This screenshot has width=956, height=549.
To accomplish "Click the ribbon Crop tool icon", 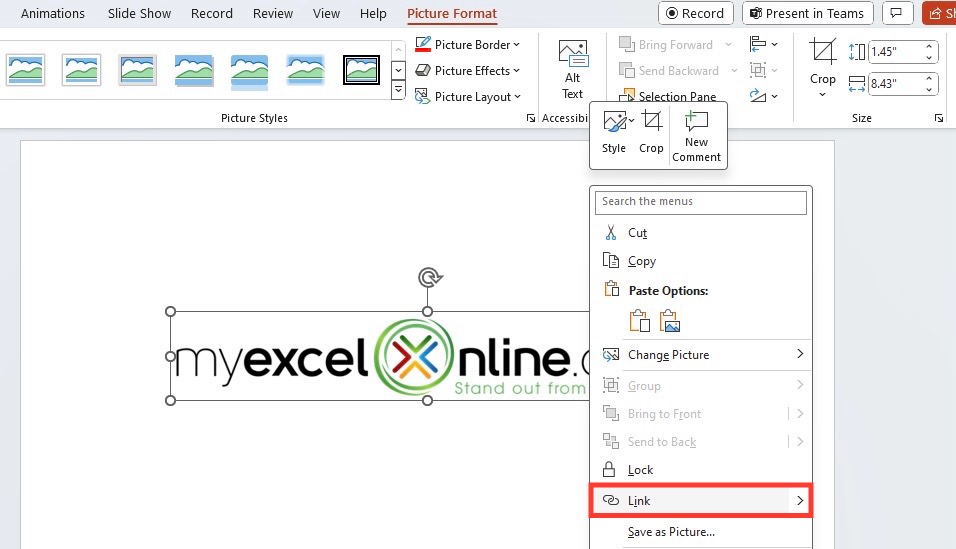I will [822, 51].
